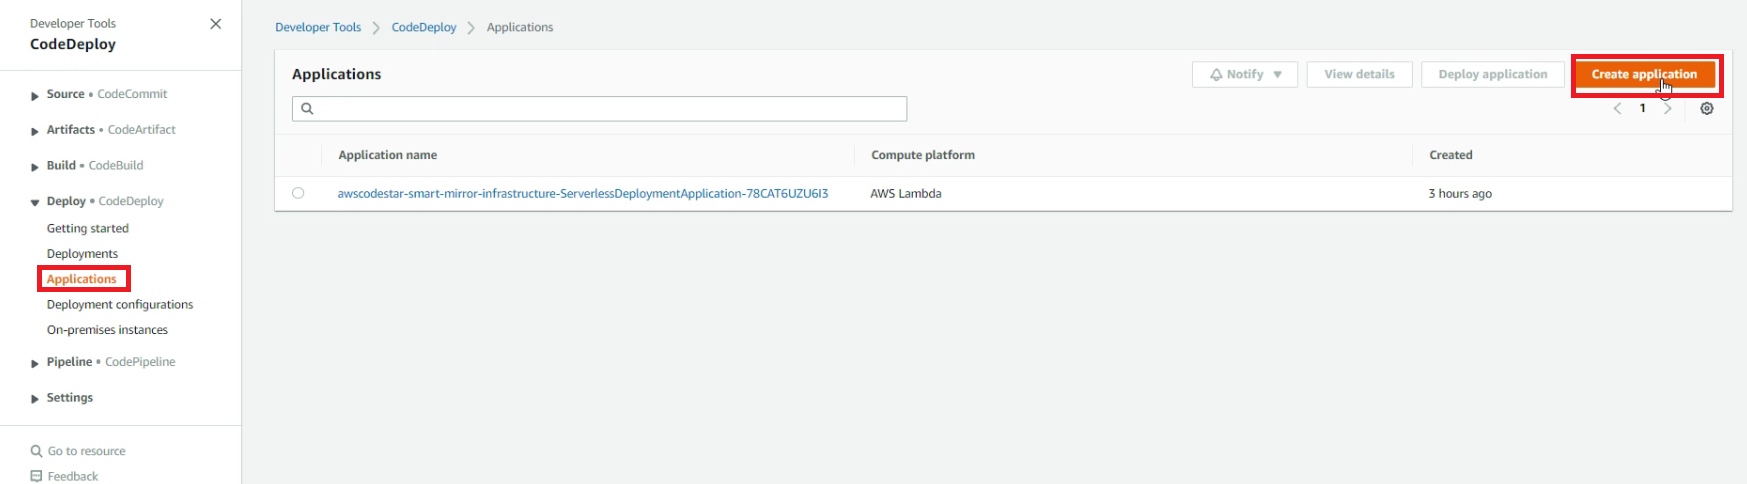
Task: Go to the previous page arrow
Action: click(x=1617, y=108)
